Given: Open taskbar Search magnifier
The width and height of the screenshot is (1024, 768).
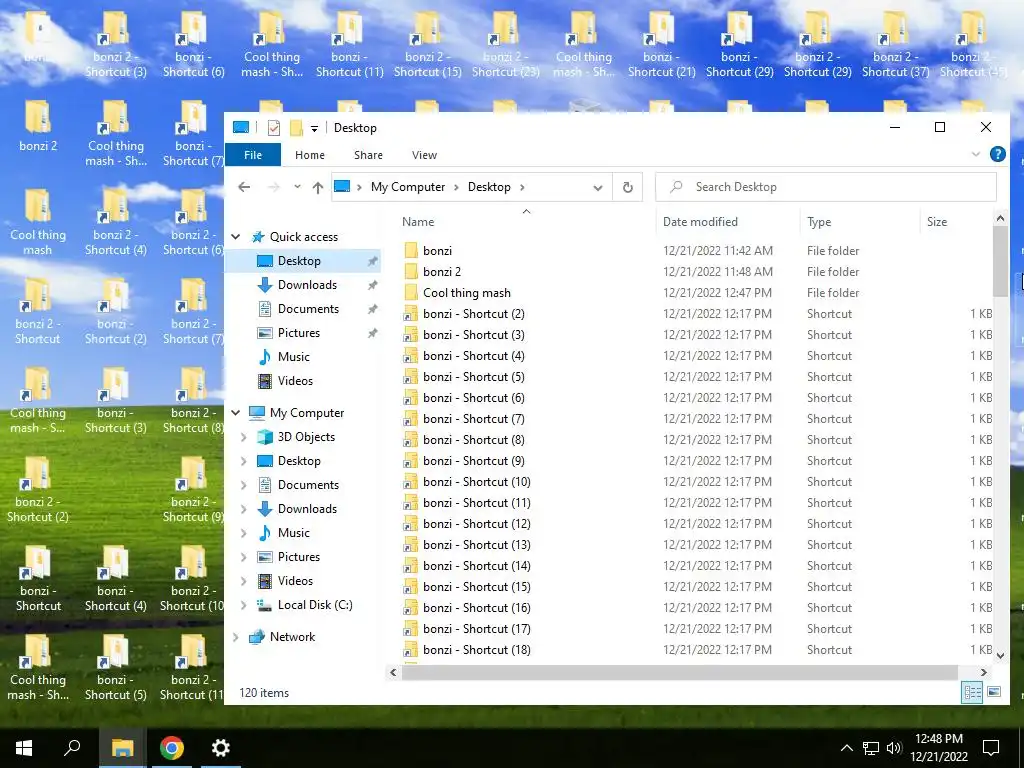Looking at the screenshot, I should [72, 748].
